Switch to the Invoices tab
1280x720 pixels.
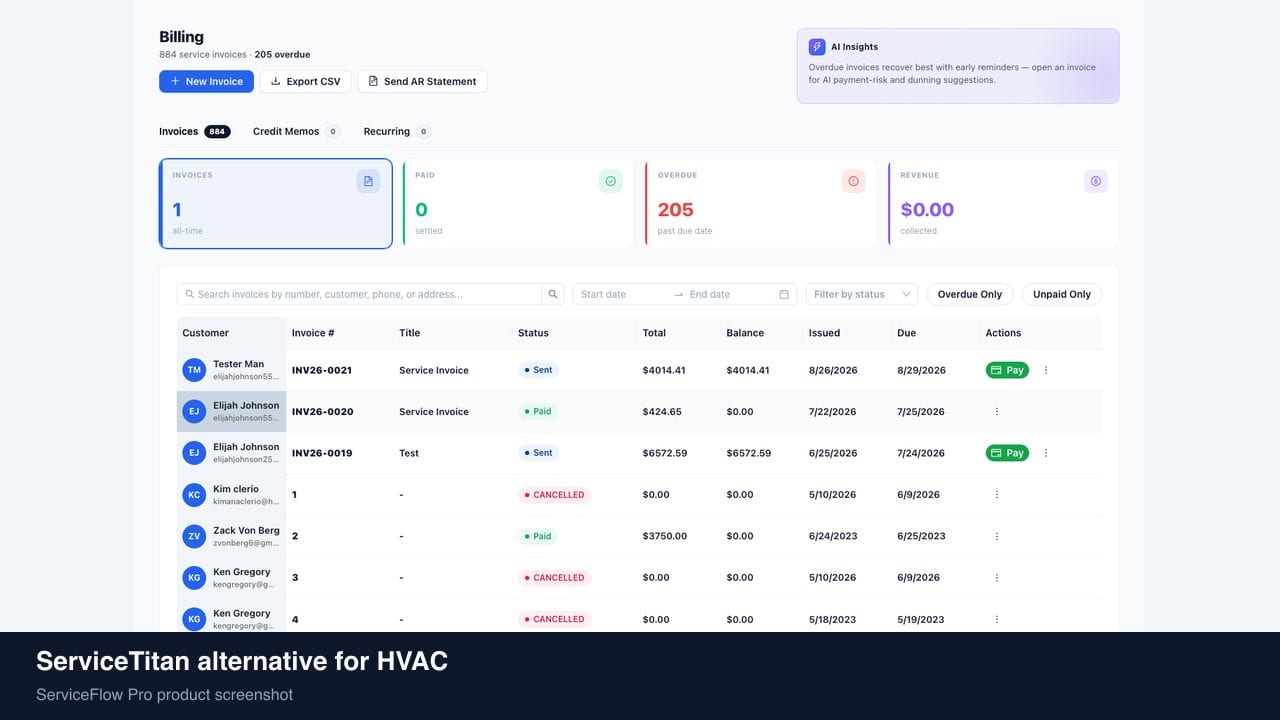(x=195, y=131)
